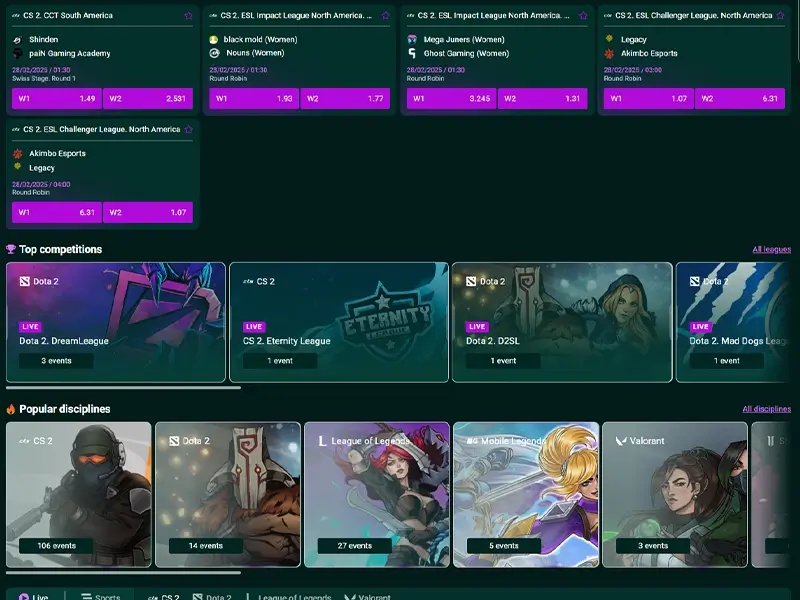Favorite the CCT South America match
This screenshot has height=600, width=800.
[x=188, y=16]
